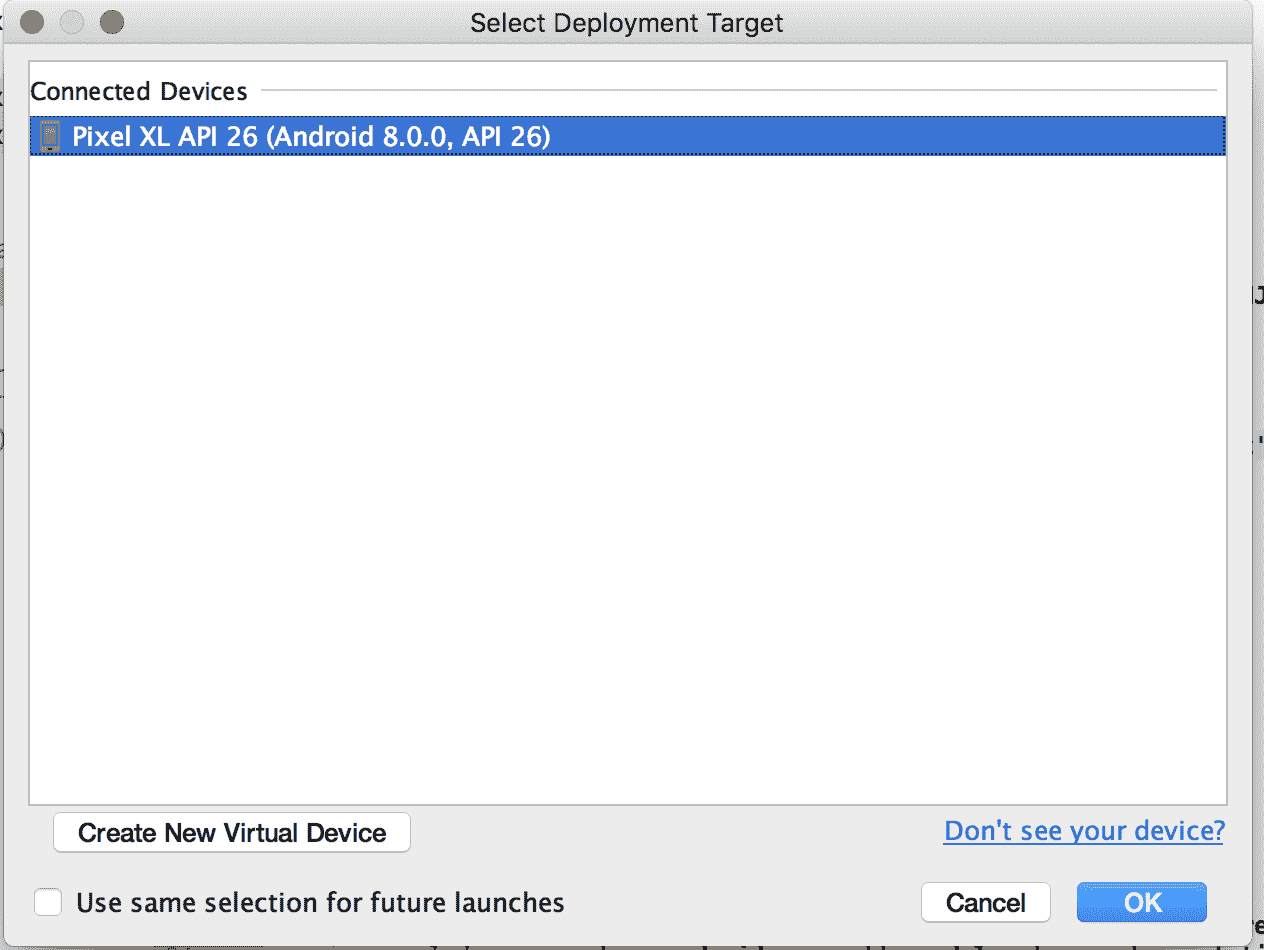Confirm with the OK button
The image size is (1264, 950).
(1142, 902)
